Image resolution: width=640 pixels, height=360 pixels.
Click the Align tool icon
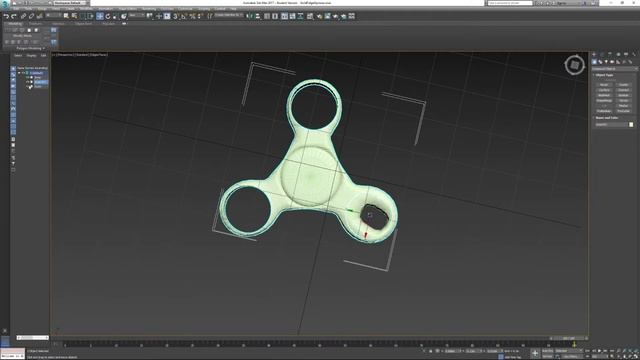pyautogui.click(x=258, y=16)
